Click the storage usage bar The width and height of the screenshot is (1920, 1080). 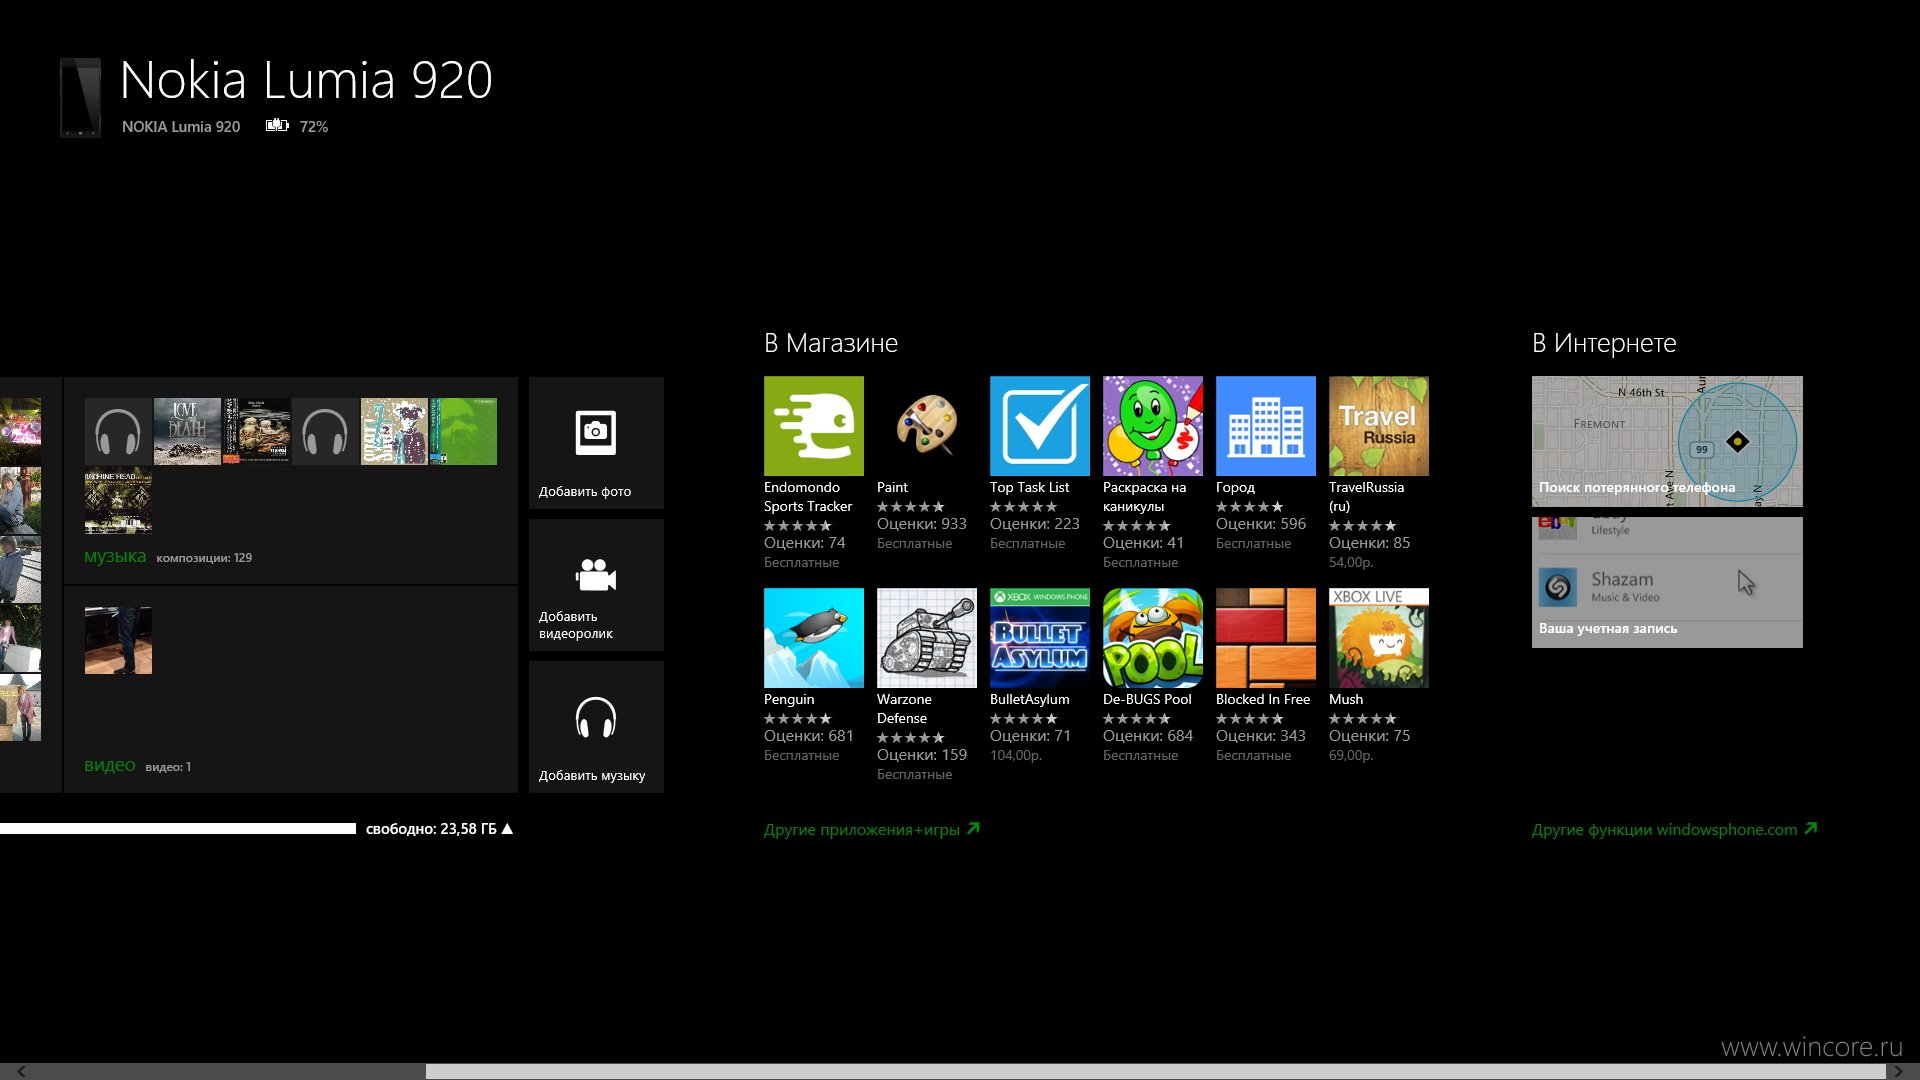(178, 828)
